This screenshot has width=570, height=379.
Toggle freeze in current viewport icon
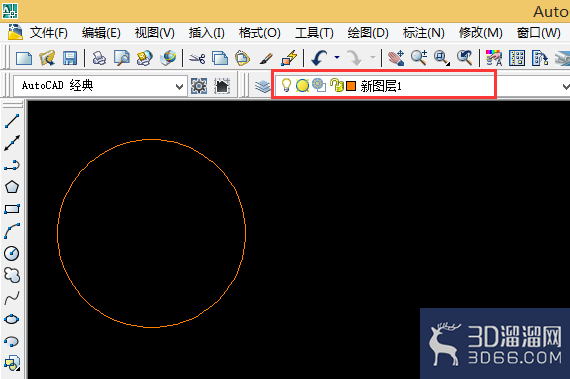(319, 85)
